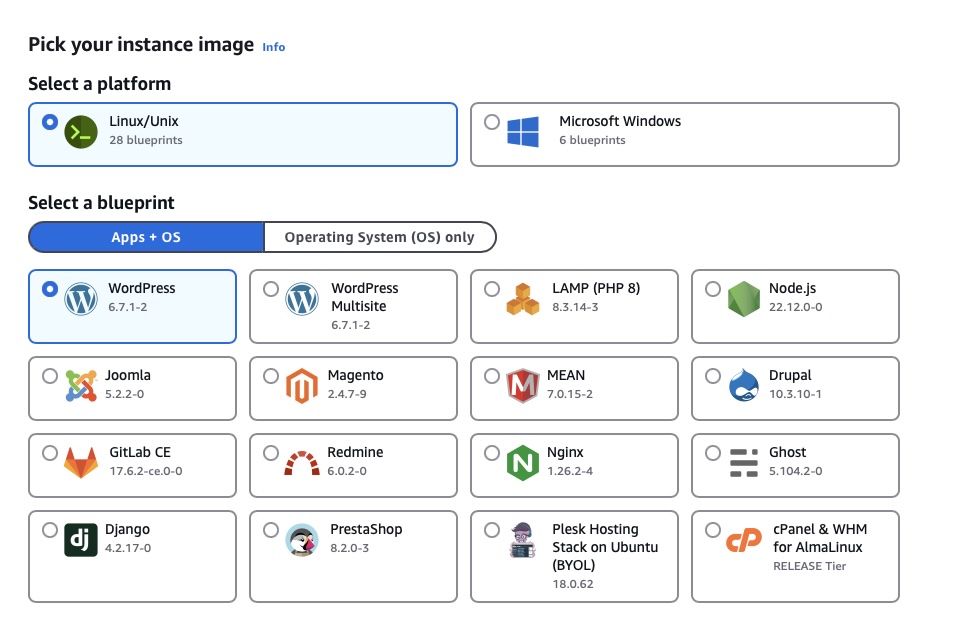Open the Info link next to heading
Image resolution: width=960 pixels, height=625 pixels.
[x=274, y=47]
